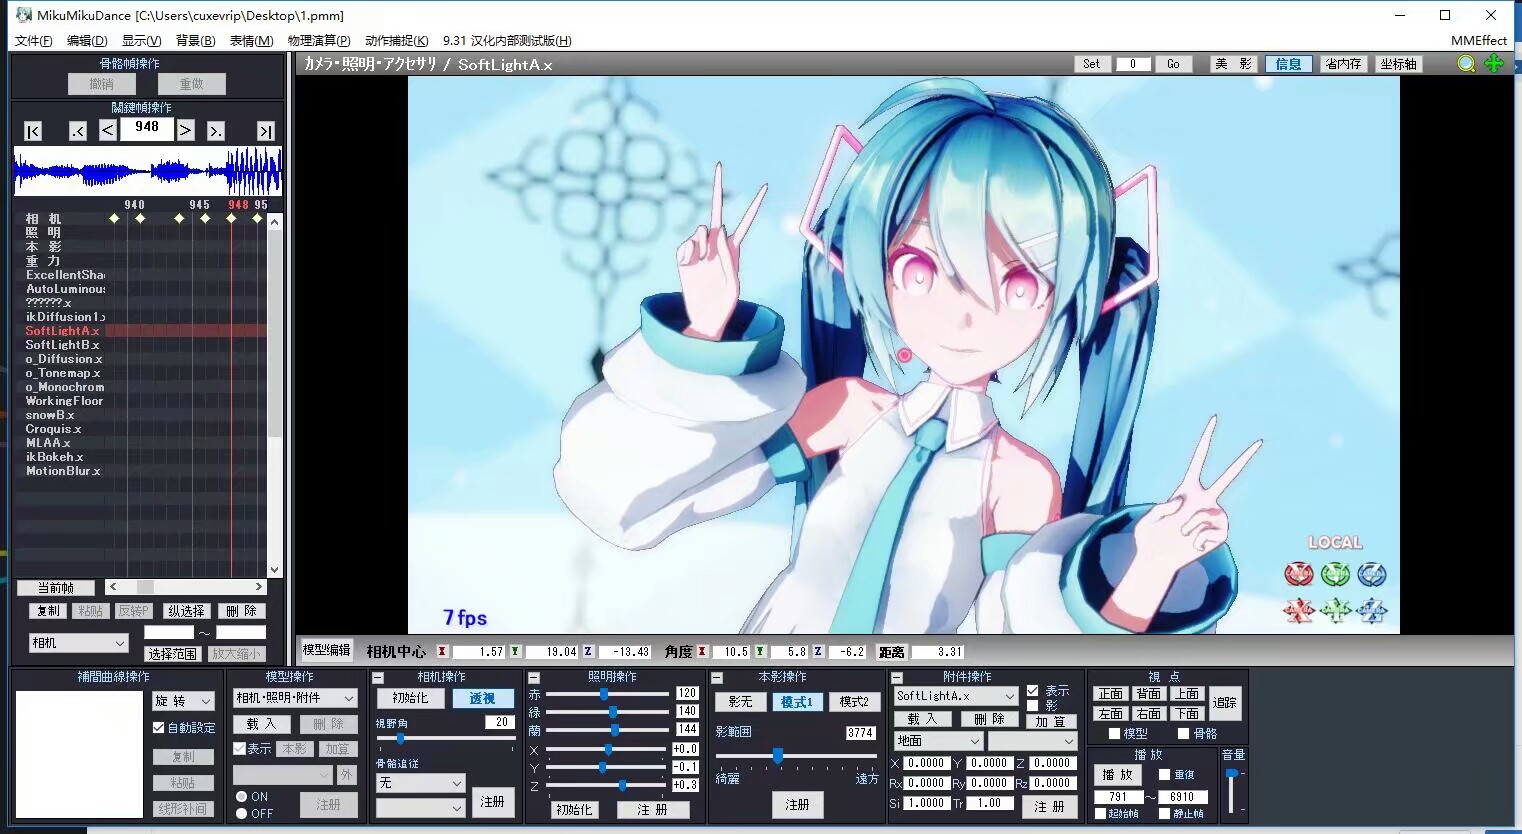1522x834 pixels.
Task: Click the blue Z-axis move gizmo
Action: pos(1372,610)
